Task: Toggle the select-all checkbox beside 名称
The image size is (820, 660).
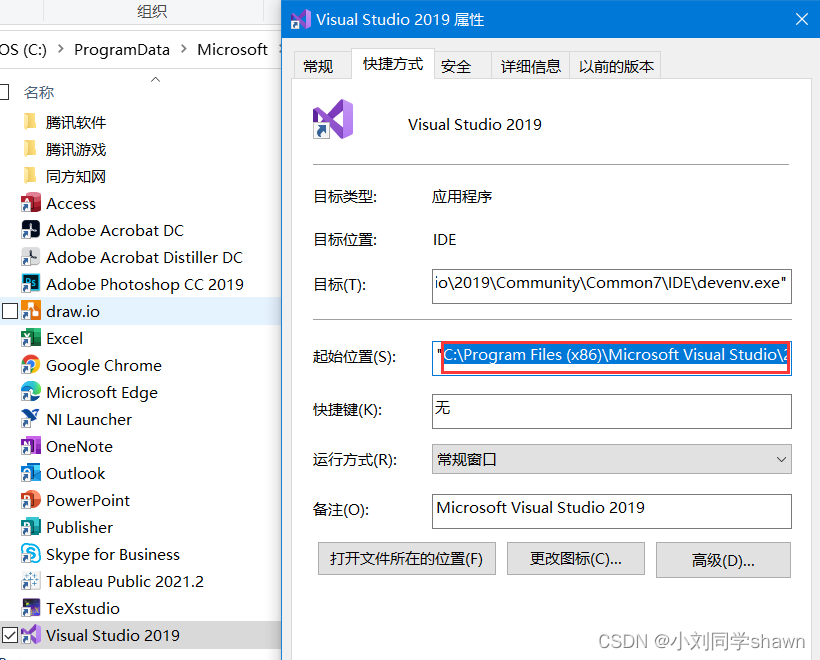Action: pos(4,92)
